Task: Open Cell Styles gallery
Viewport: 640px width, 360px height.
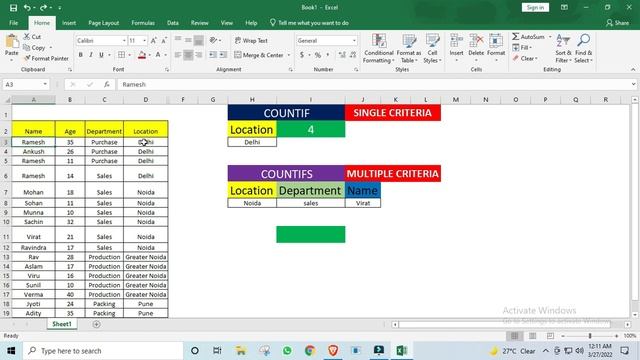Action: (432, 49)
